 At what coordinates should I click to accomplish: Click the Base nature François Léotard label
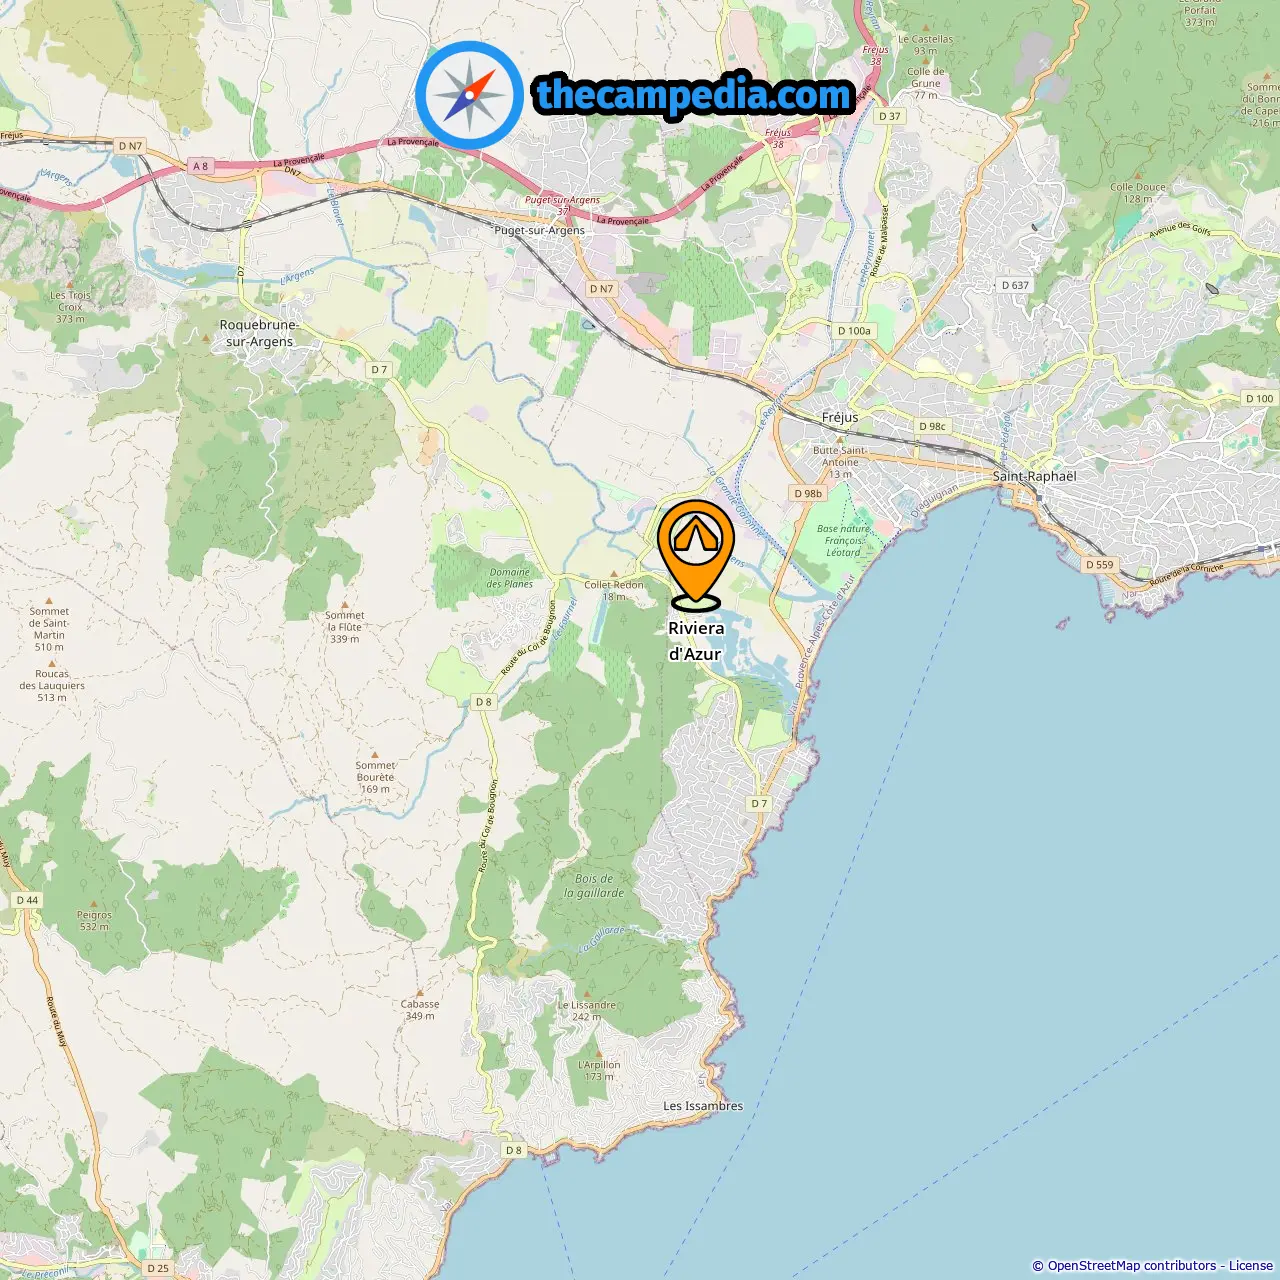(x=843, y=540)
